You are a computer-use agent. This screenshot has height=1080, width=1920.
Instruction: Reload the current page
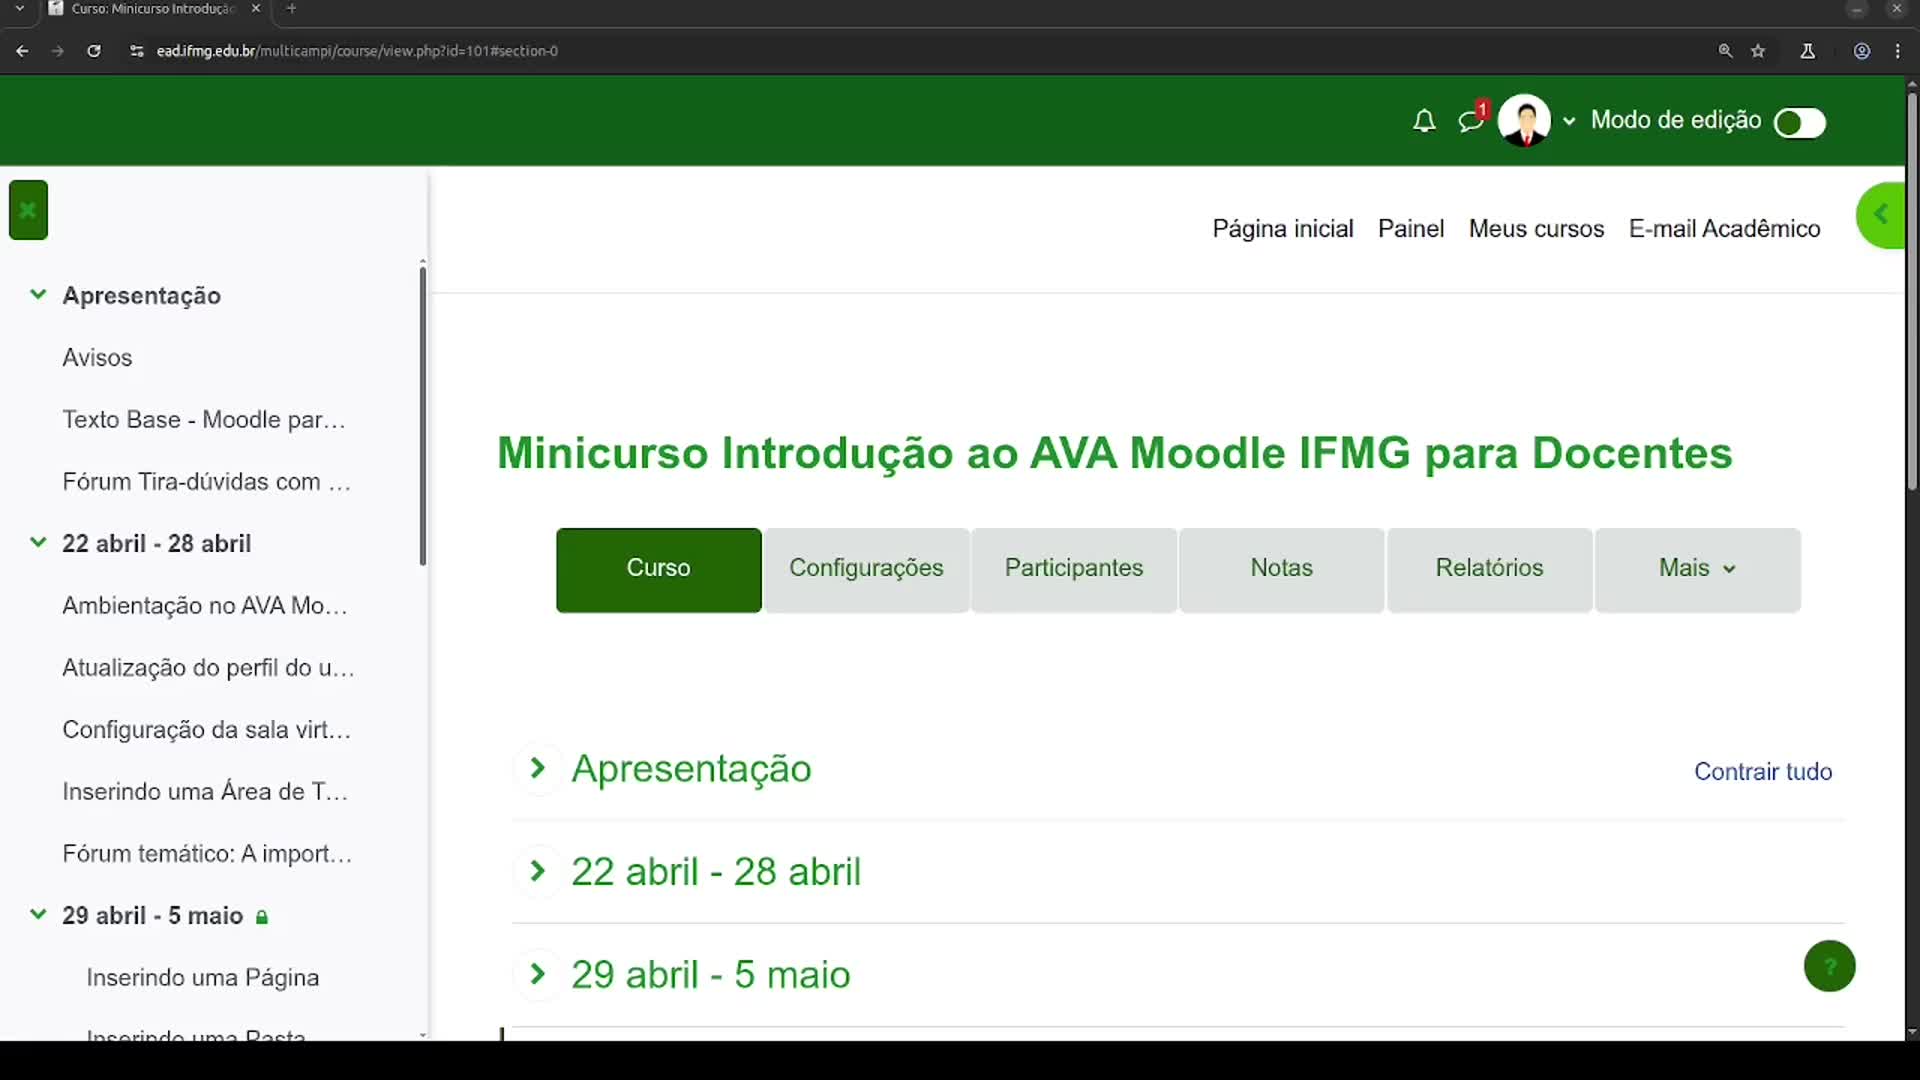click(94, 51)
